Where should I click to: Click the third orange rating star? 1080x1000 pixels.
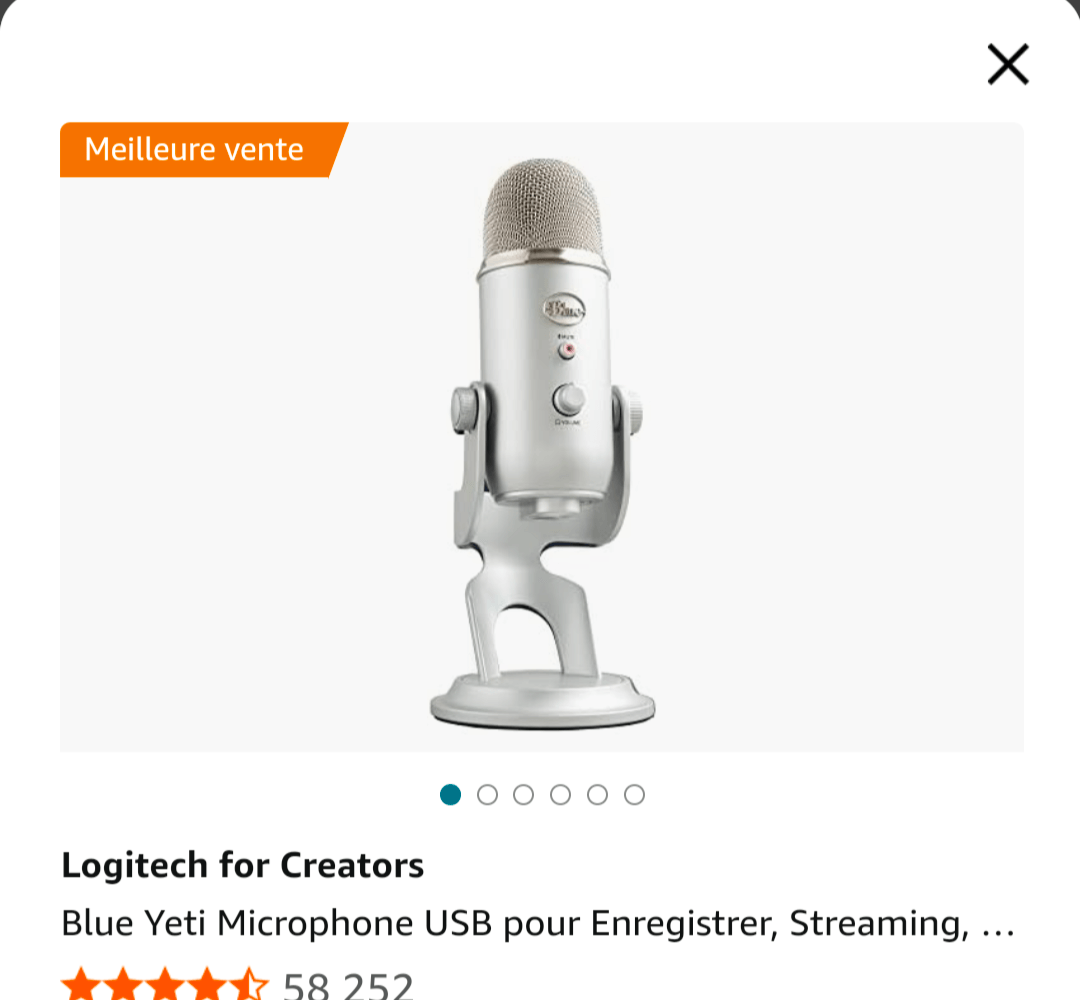coord(165,983)
